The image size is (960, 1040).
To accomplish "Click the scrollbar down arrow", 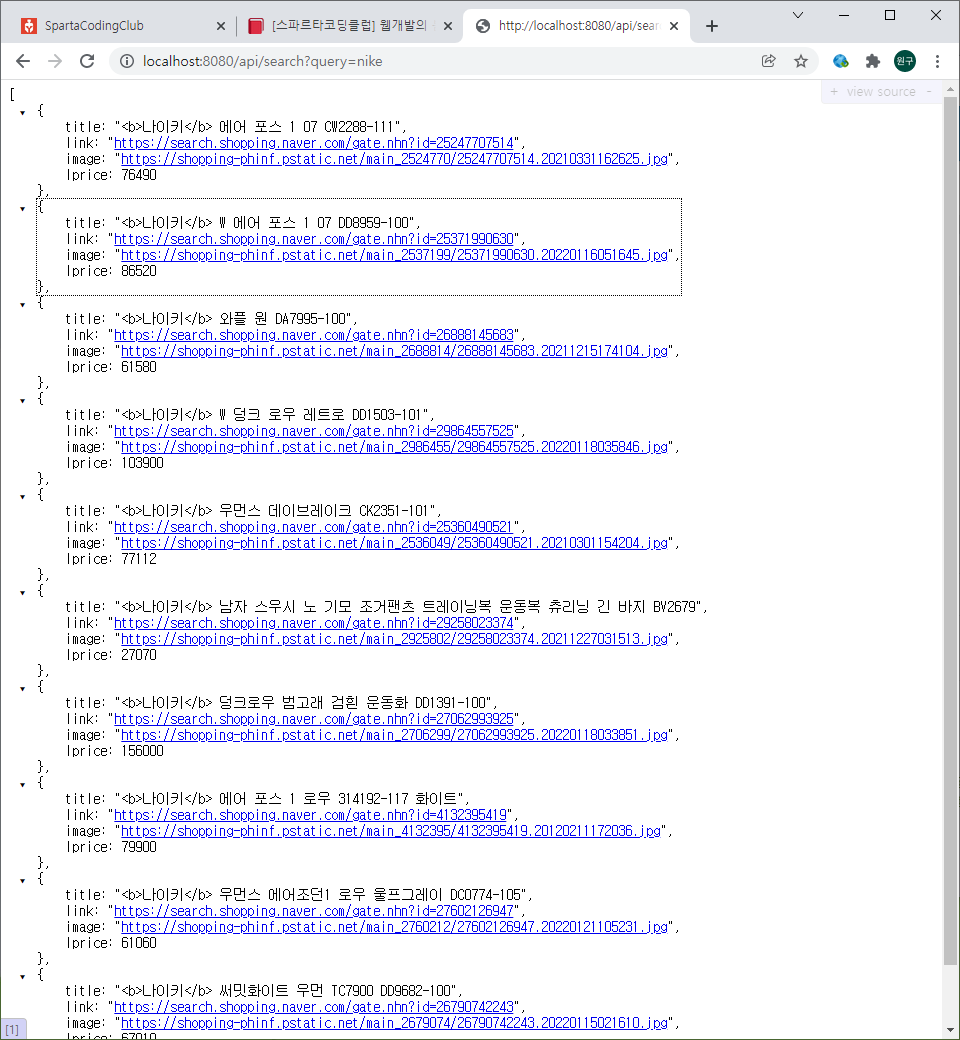I will point(950,1032).
